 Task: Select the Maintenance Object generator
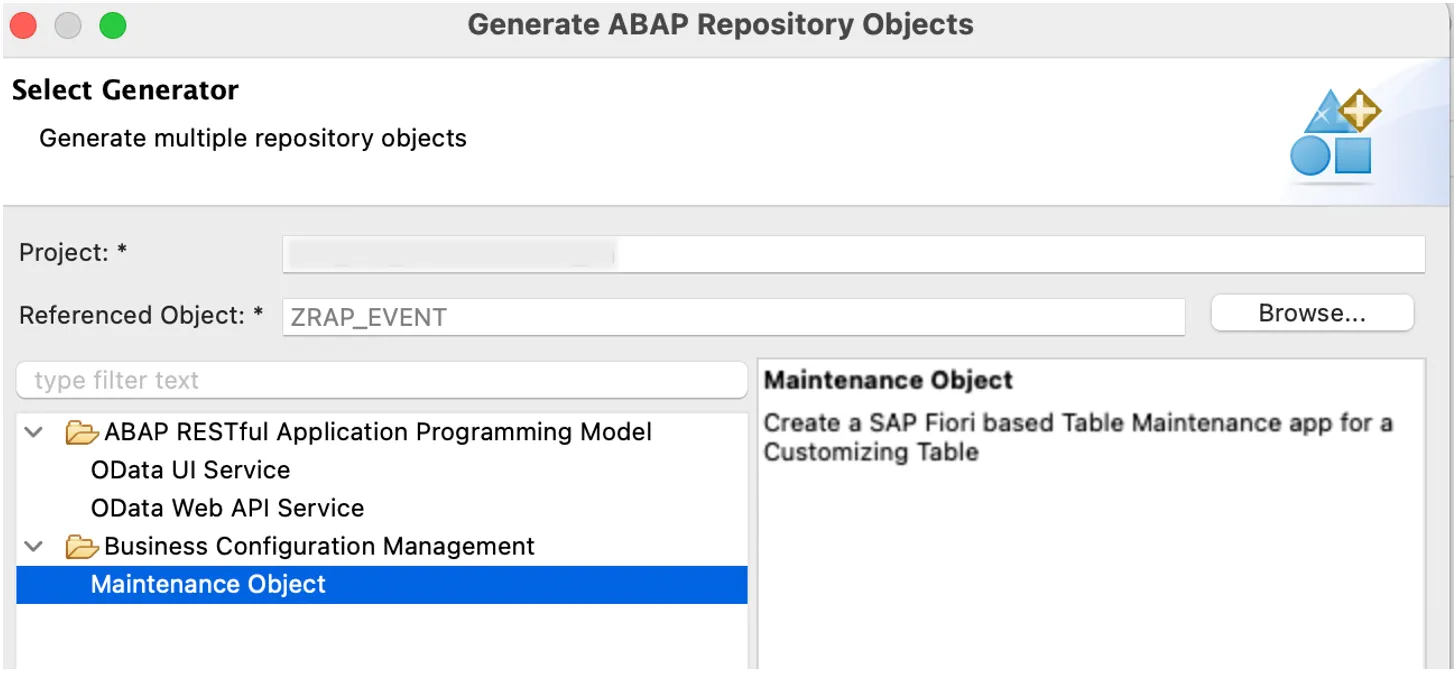(208, 584)
